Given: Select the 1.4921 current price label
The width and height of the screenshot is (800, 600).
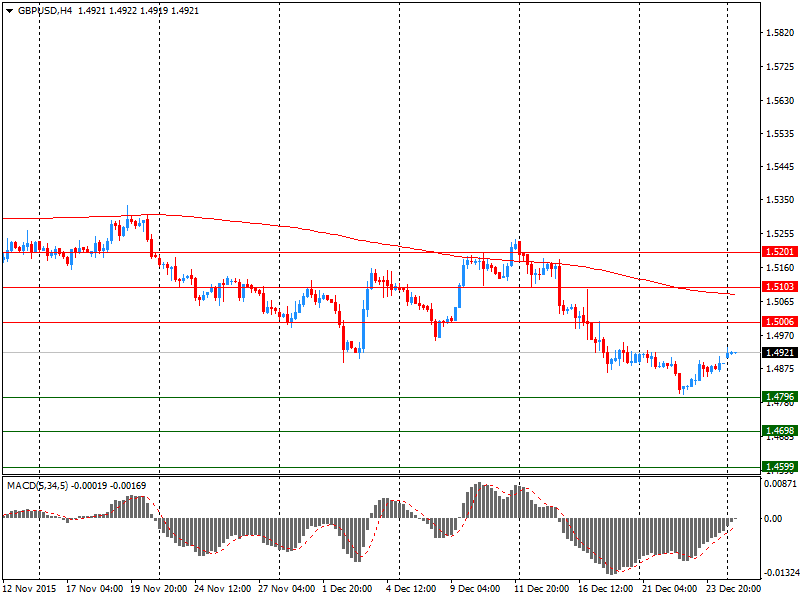Looking at the screenshot, I should [780, 353].
